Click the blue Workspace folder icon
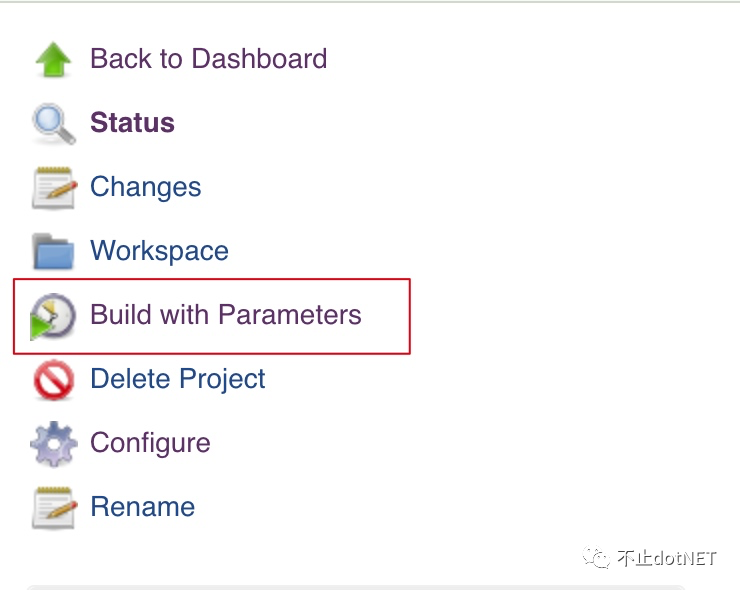 [x=54, y=251]
